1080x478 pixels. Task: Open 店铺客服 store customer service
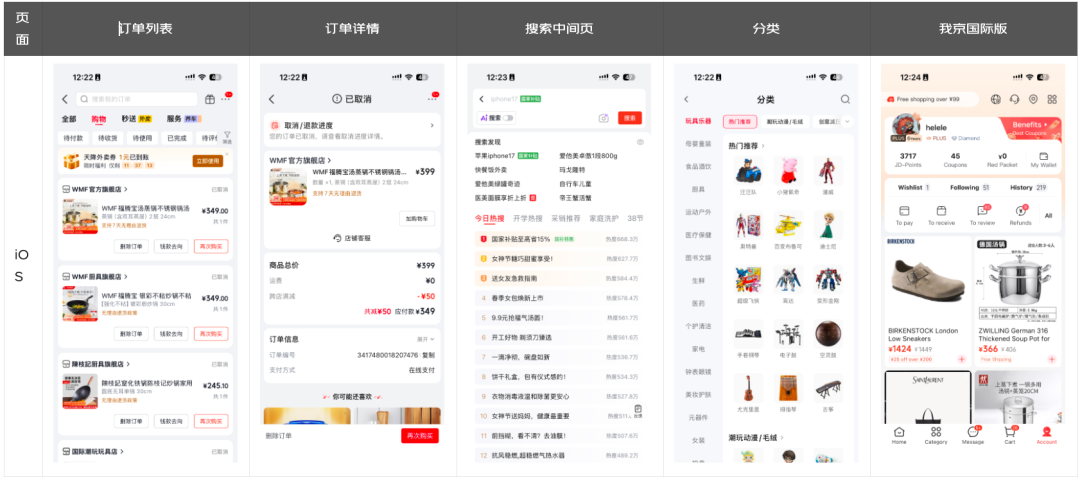click(x=352, y=238)
